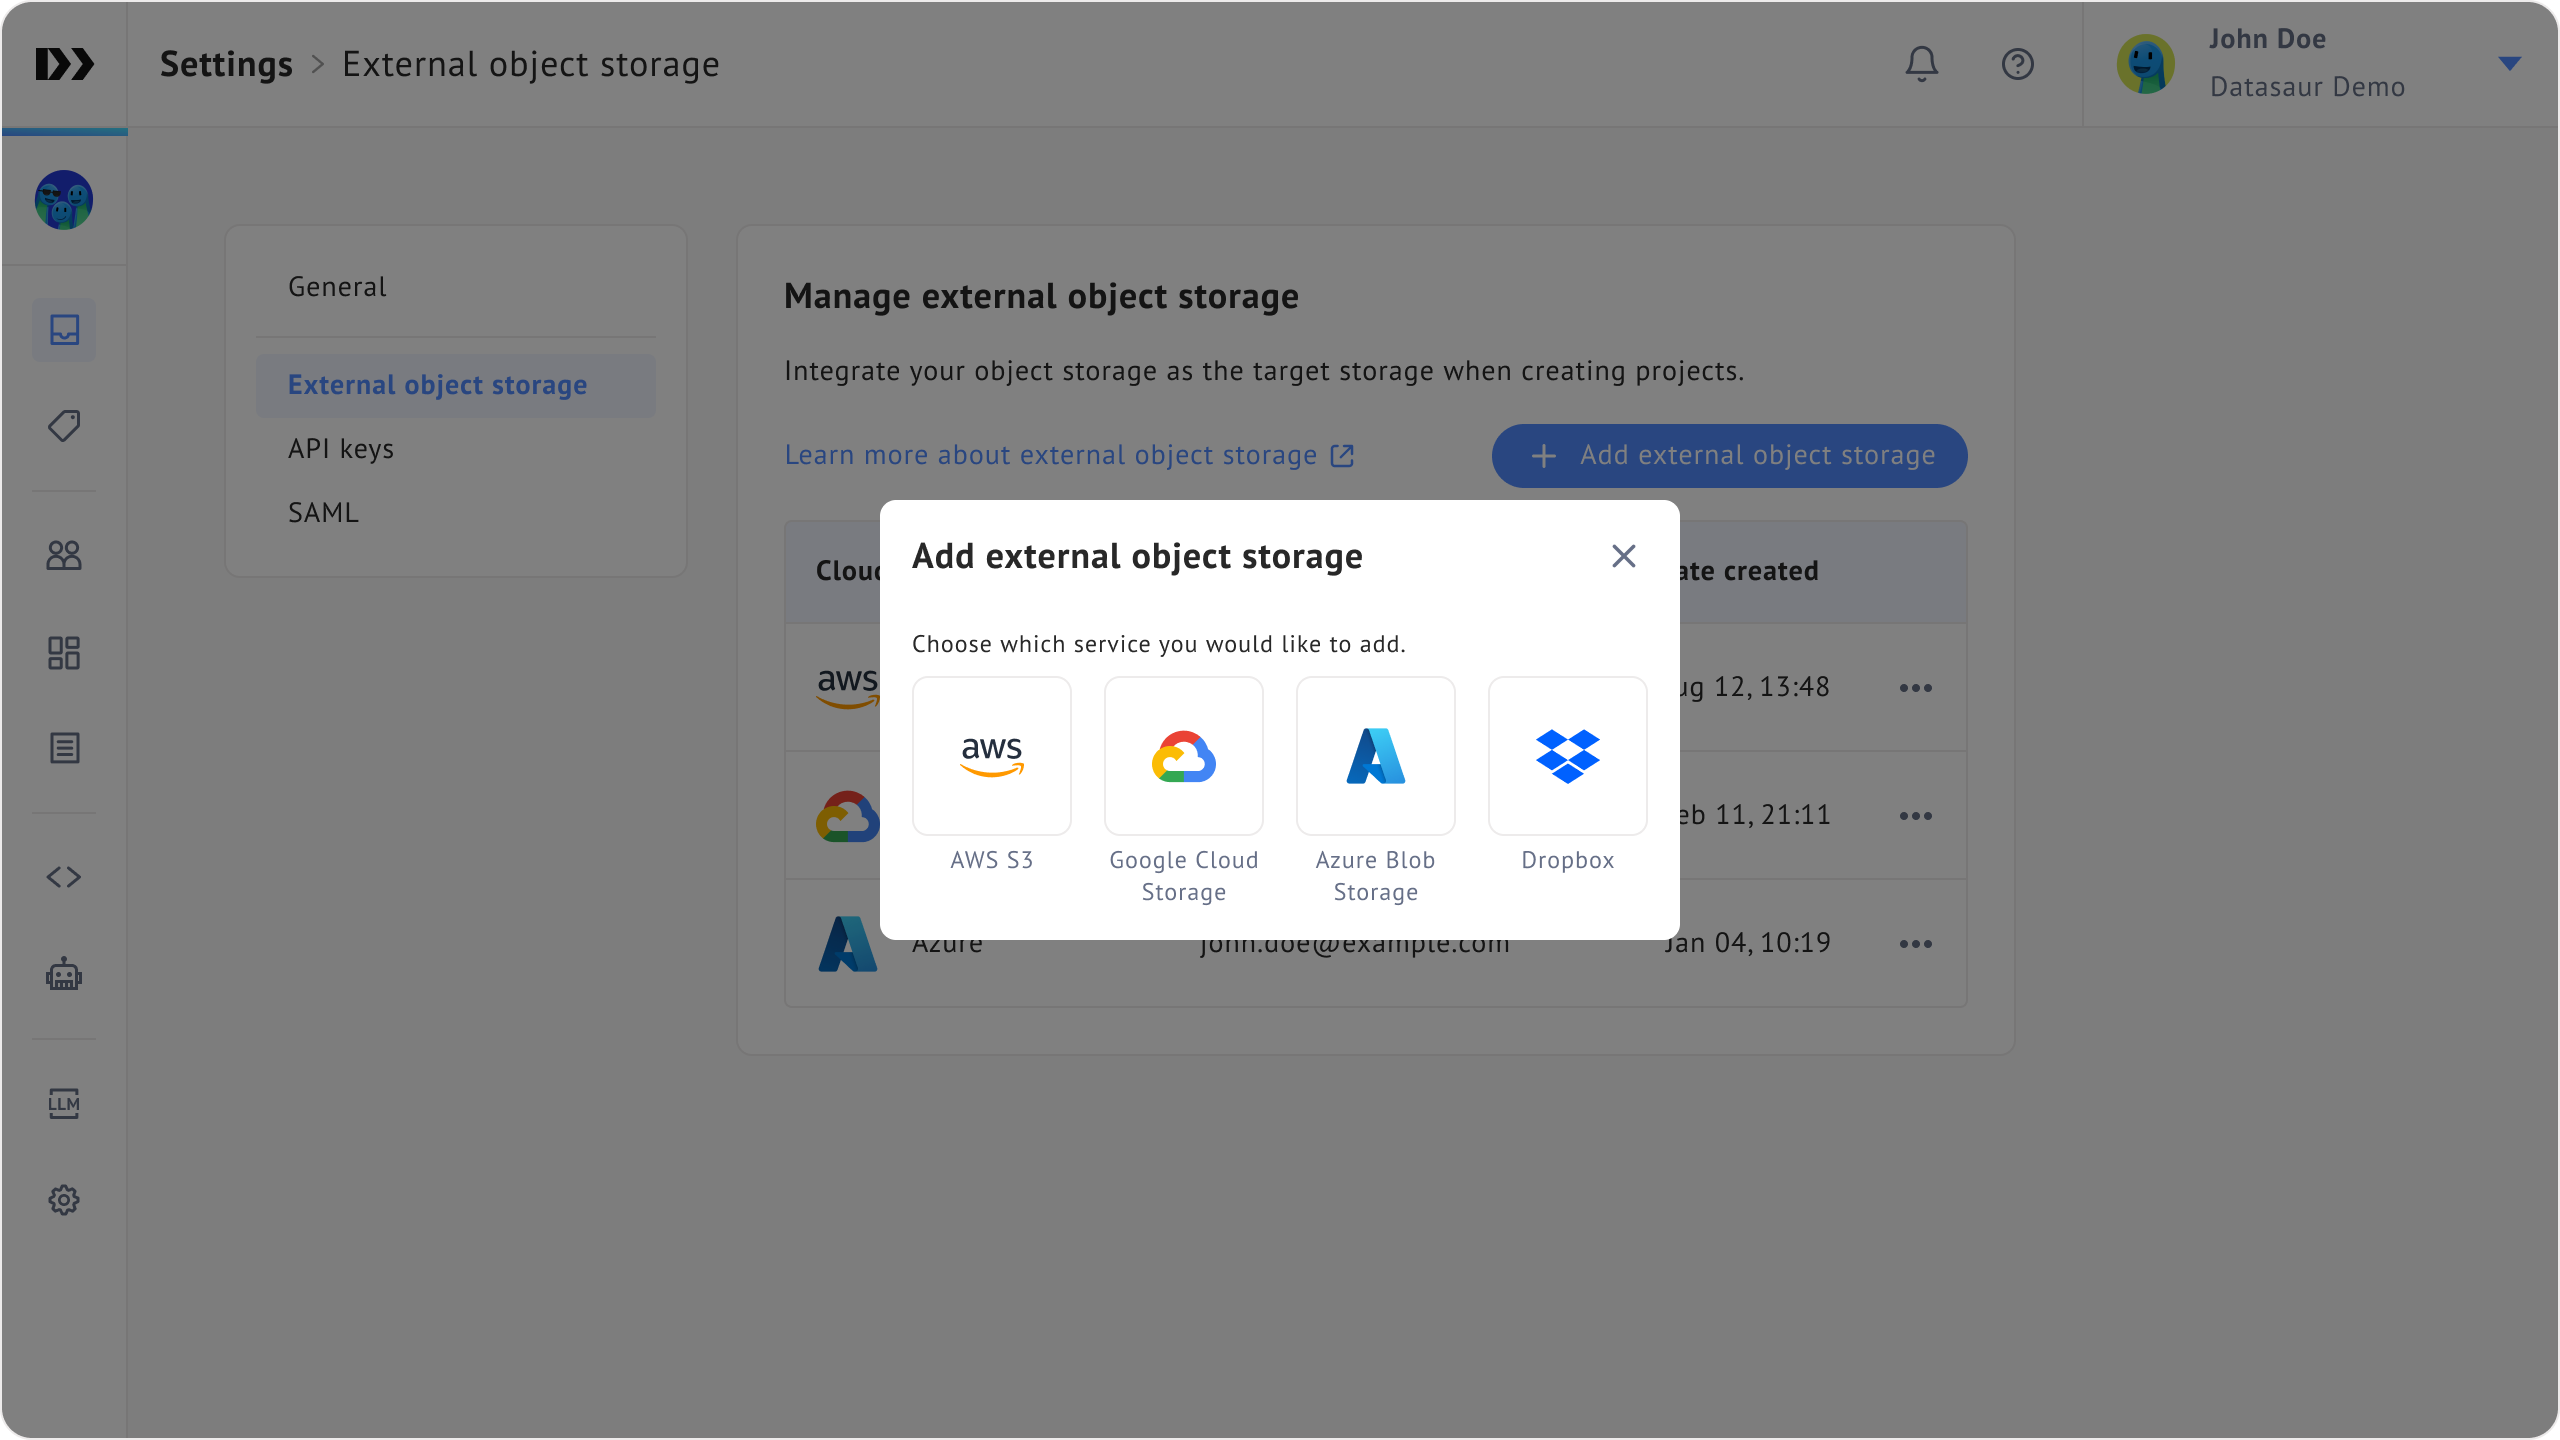The height and width of the screenshot is (1440, 2560).
Task: Open the members sidebar icon
Action: pos(64,555)
